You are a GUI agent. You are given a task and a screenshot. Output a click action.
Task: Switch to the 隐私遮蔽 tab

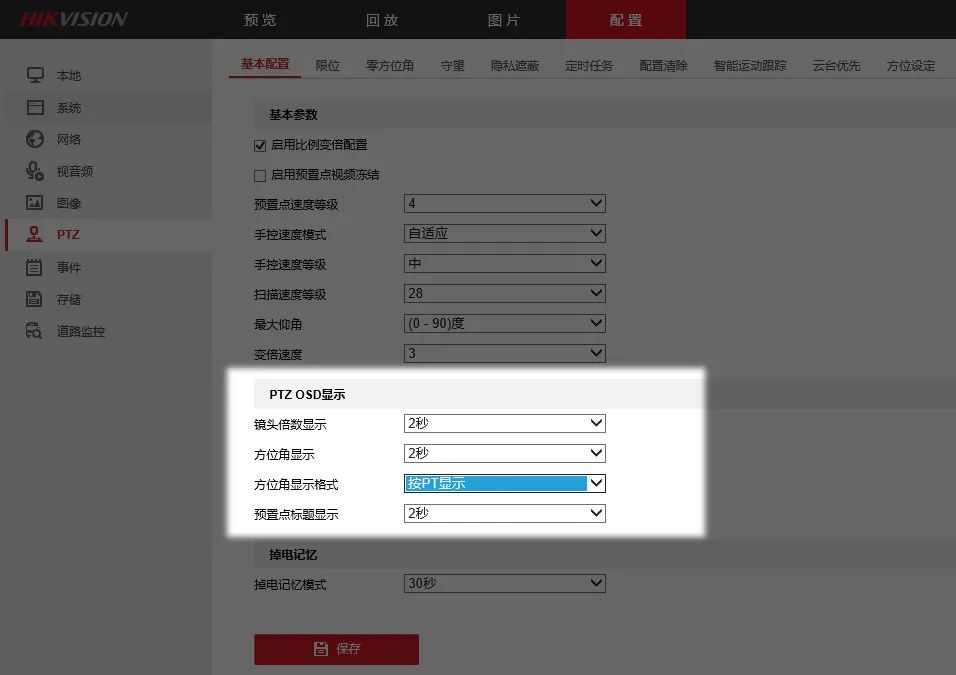point(514,66)
